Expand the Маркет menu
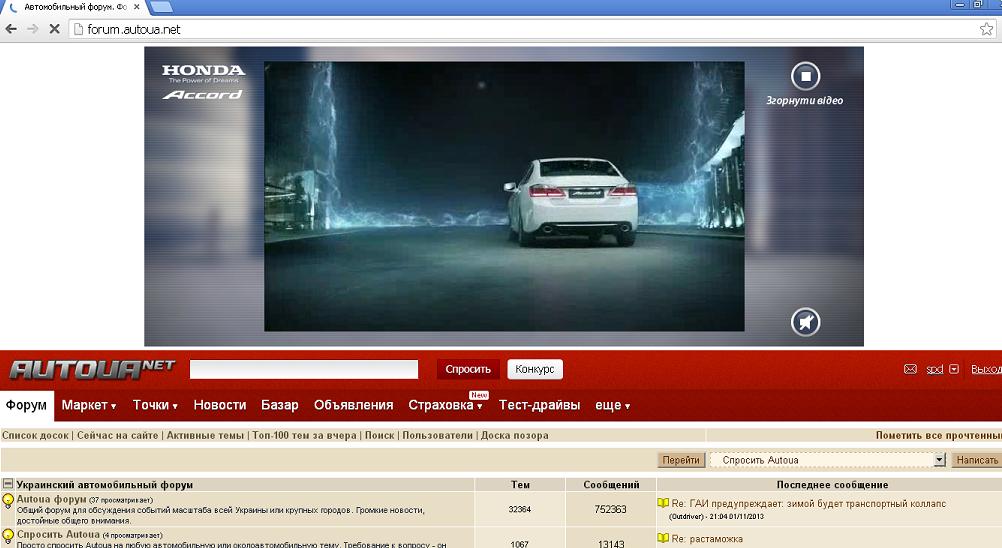Viewport: 1002px width, 548px height. [x=89, y=405]
